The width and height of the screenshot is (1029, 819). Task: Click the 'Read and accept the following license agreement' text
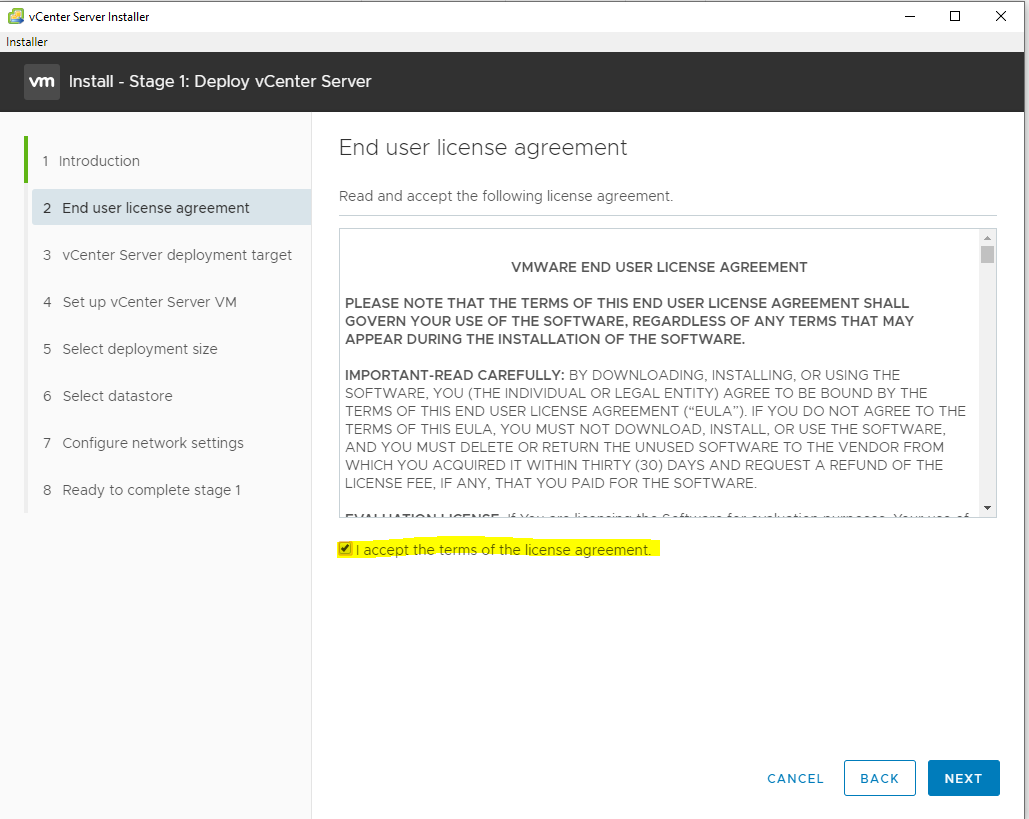coord(506,196)
